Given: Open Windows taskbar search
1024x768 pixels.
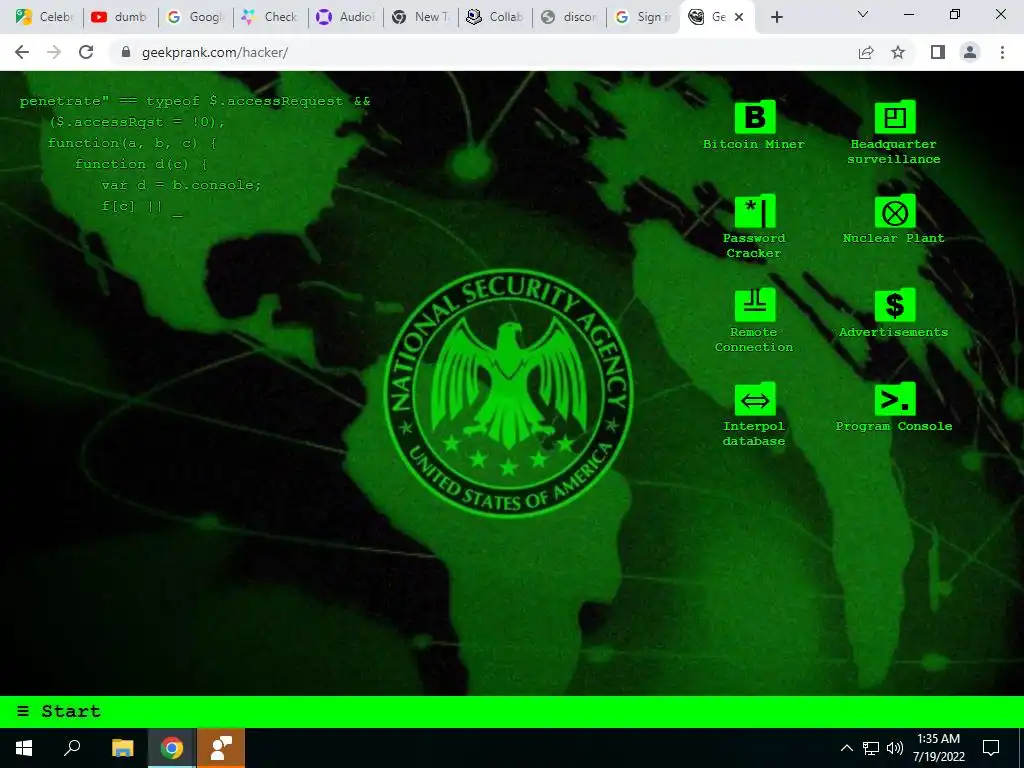Looking at the screenshot, I should coord(72,748).
